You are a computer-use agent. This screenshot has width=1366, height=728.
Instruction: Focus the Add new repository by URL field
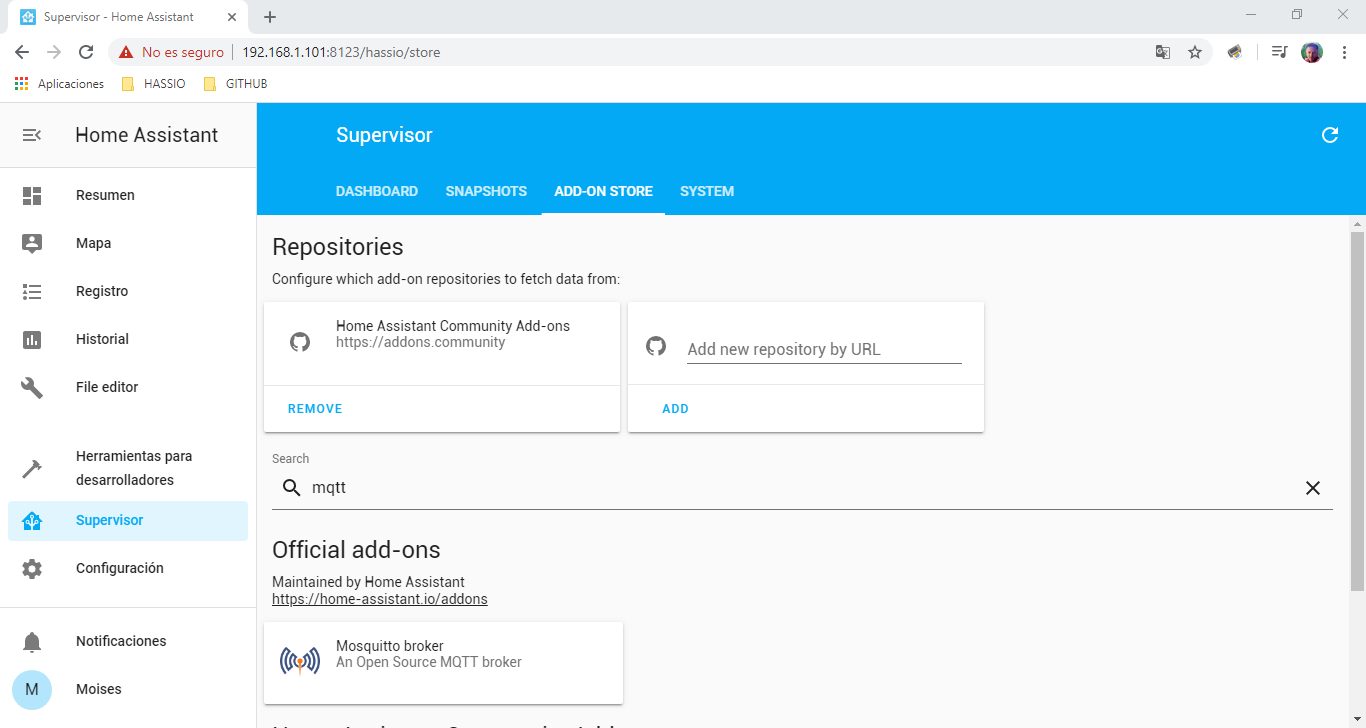pyautogui.click(x=824, y=349)
